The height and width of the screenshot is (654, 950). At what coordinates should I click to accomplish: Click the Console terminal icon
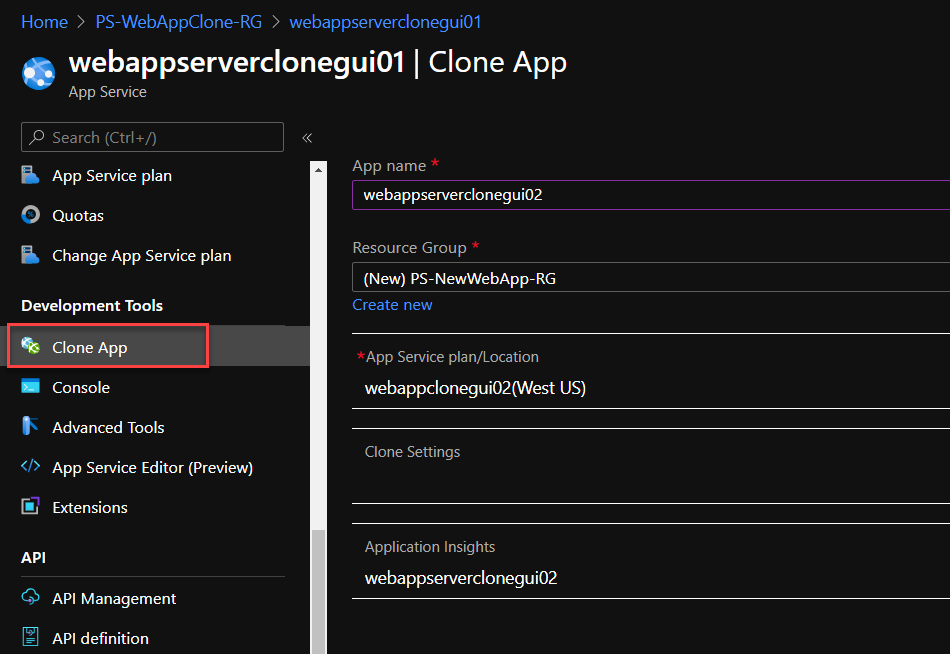31,387
